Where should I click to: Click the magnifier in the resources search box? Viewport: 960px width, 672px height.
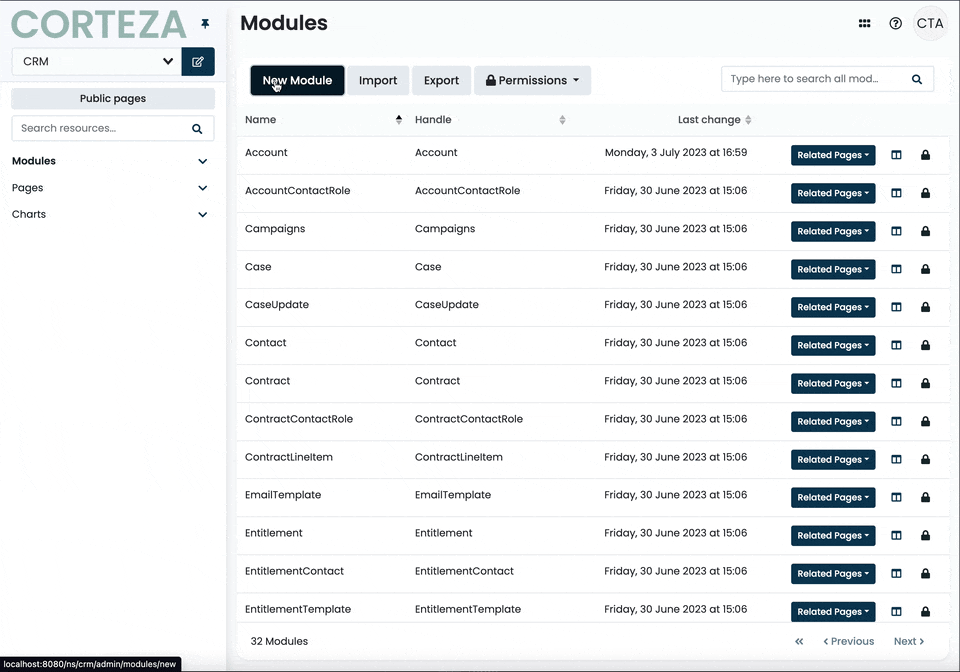pos(198,128)
